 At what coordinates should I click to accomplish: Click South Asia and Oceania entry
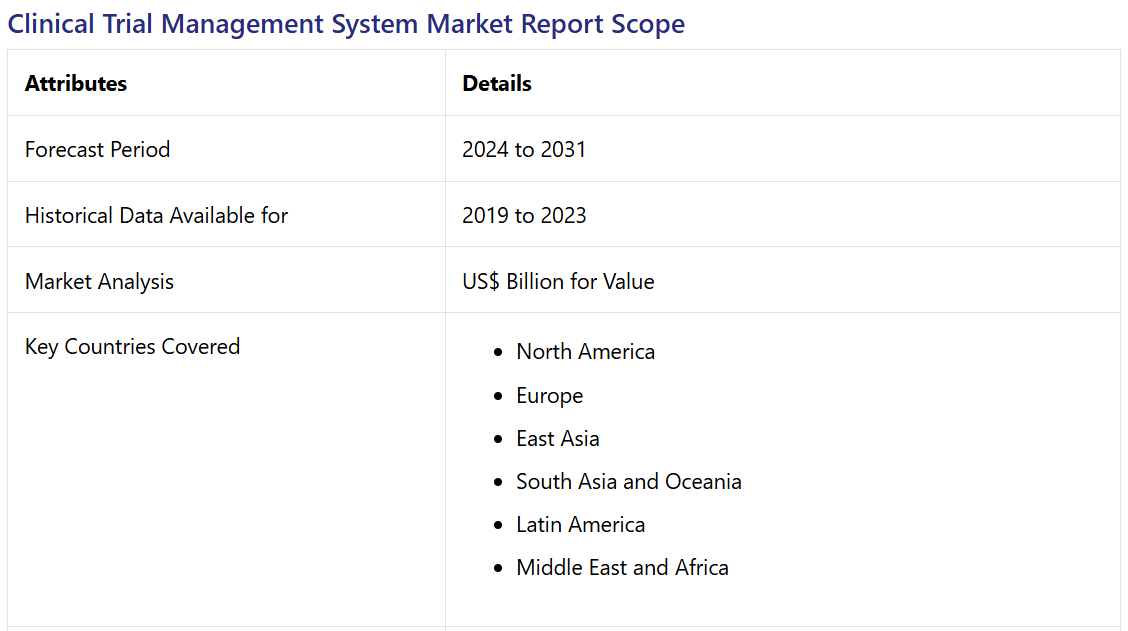(628, 482)
